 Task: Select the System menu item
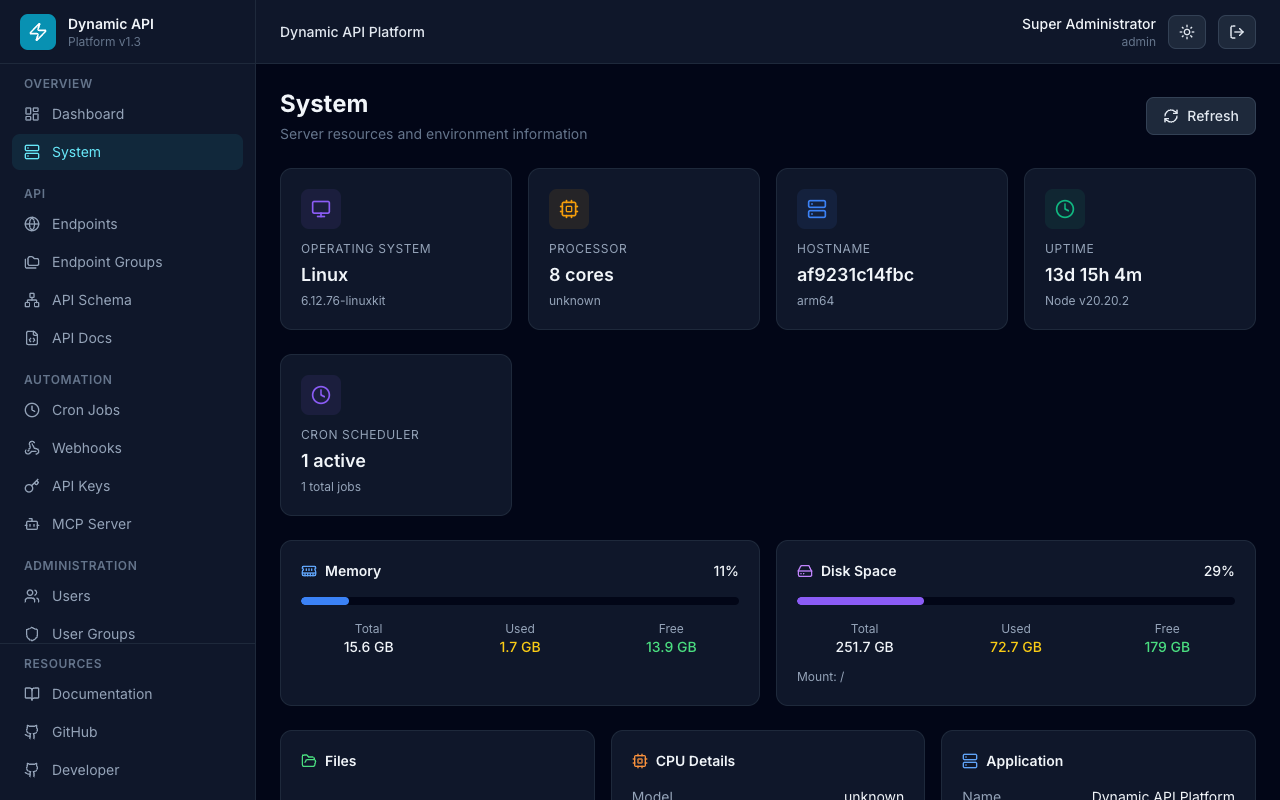(x=127, y=152)
